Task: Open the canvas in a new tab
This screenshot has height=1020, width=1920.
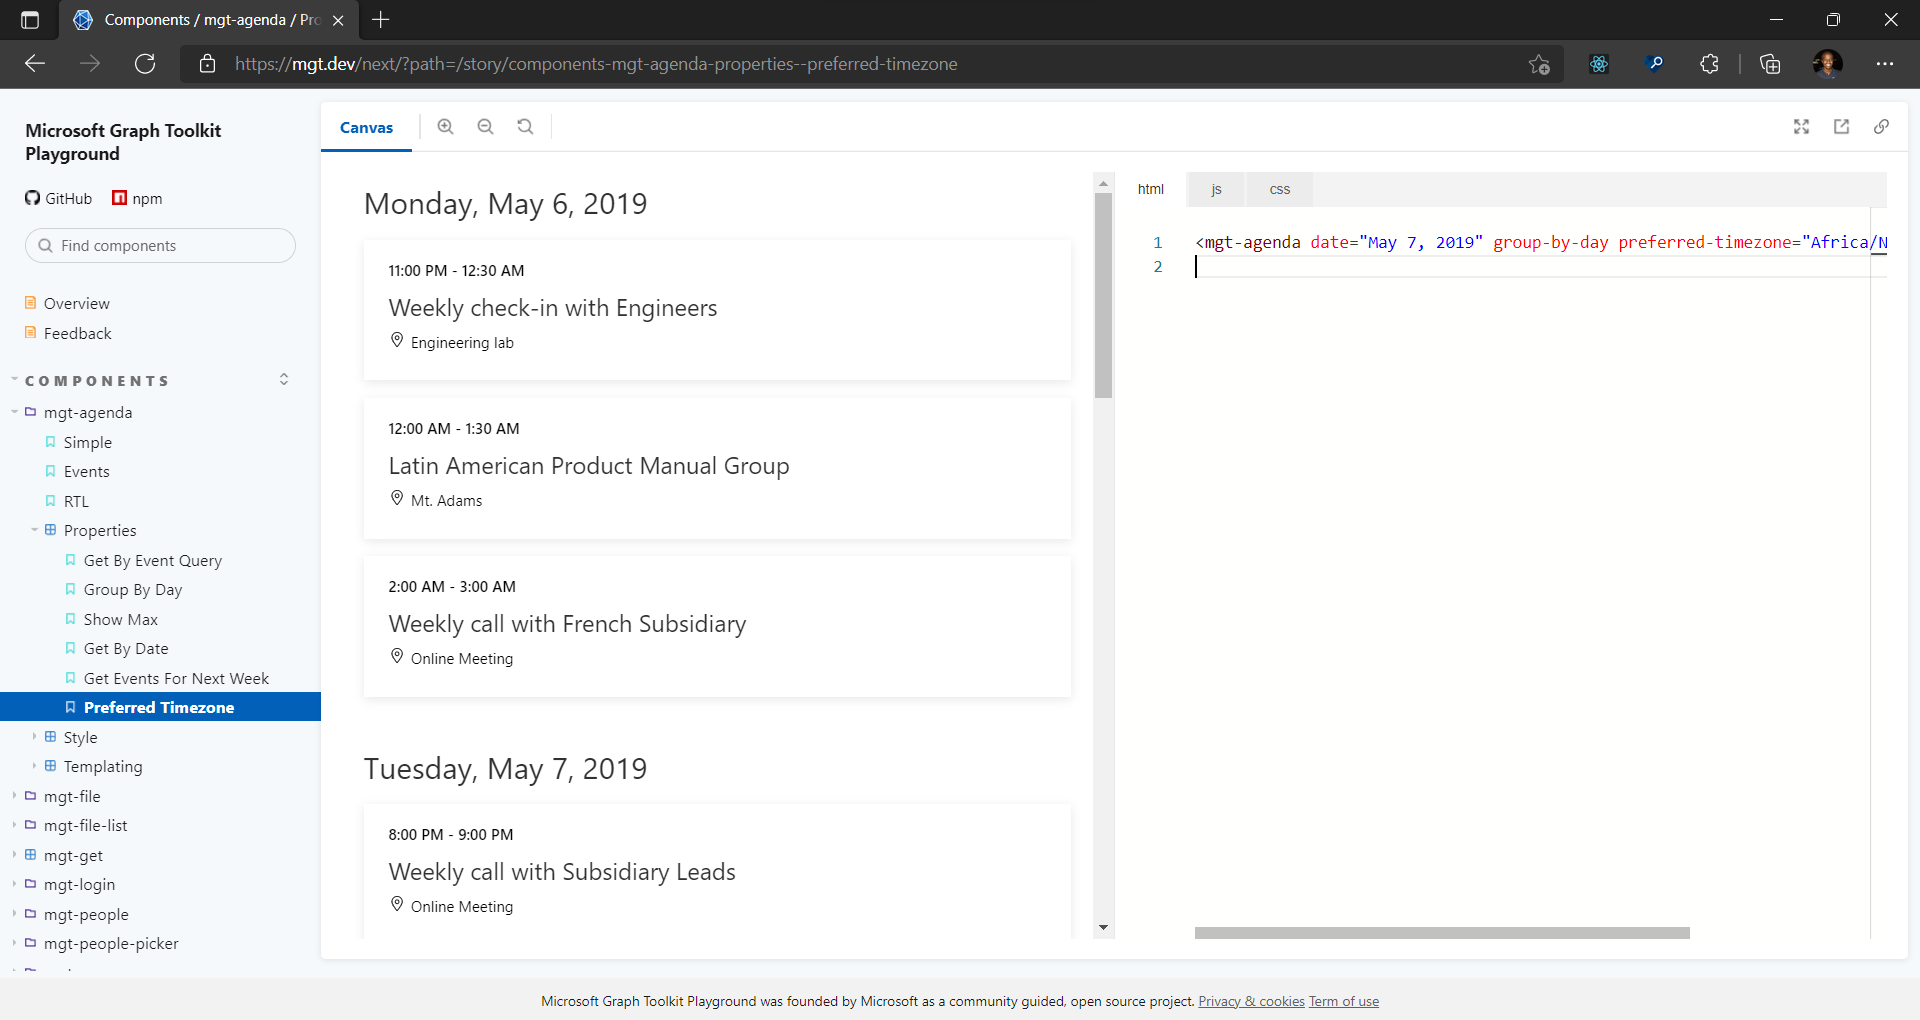Action: pyautogui.click(x=1842, y=126)
